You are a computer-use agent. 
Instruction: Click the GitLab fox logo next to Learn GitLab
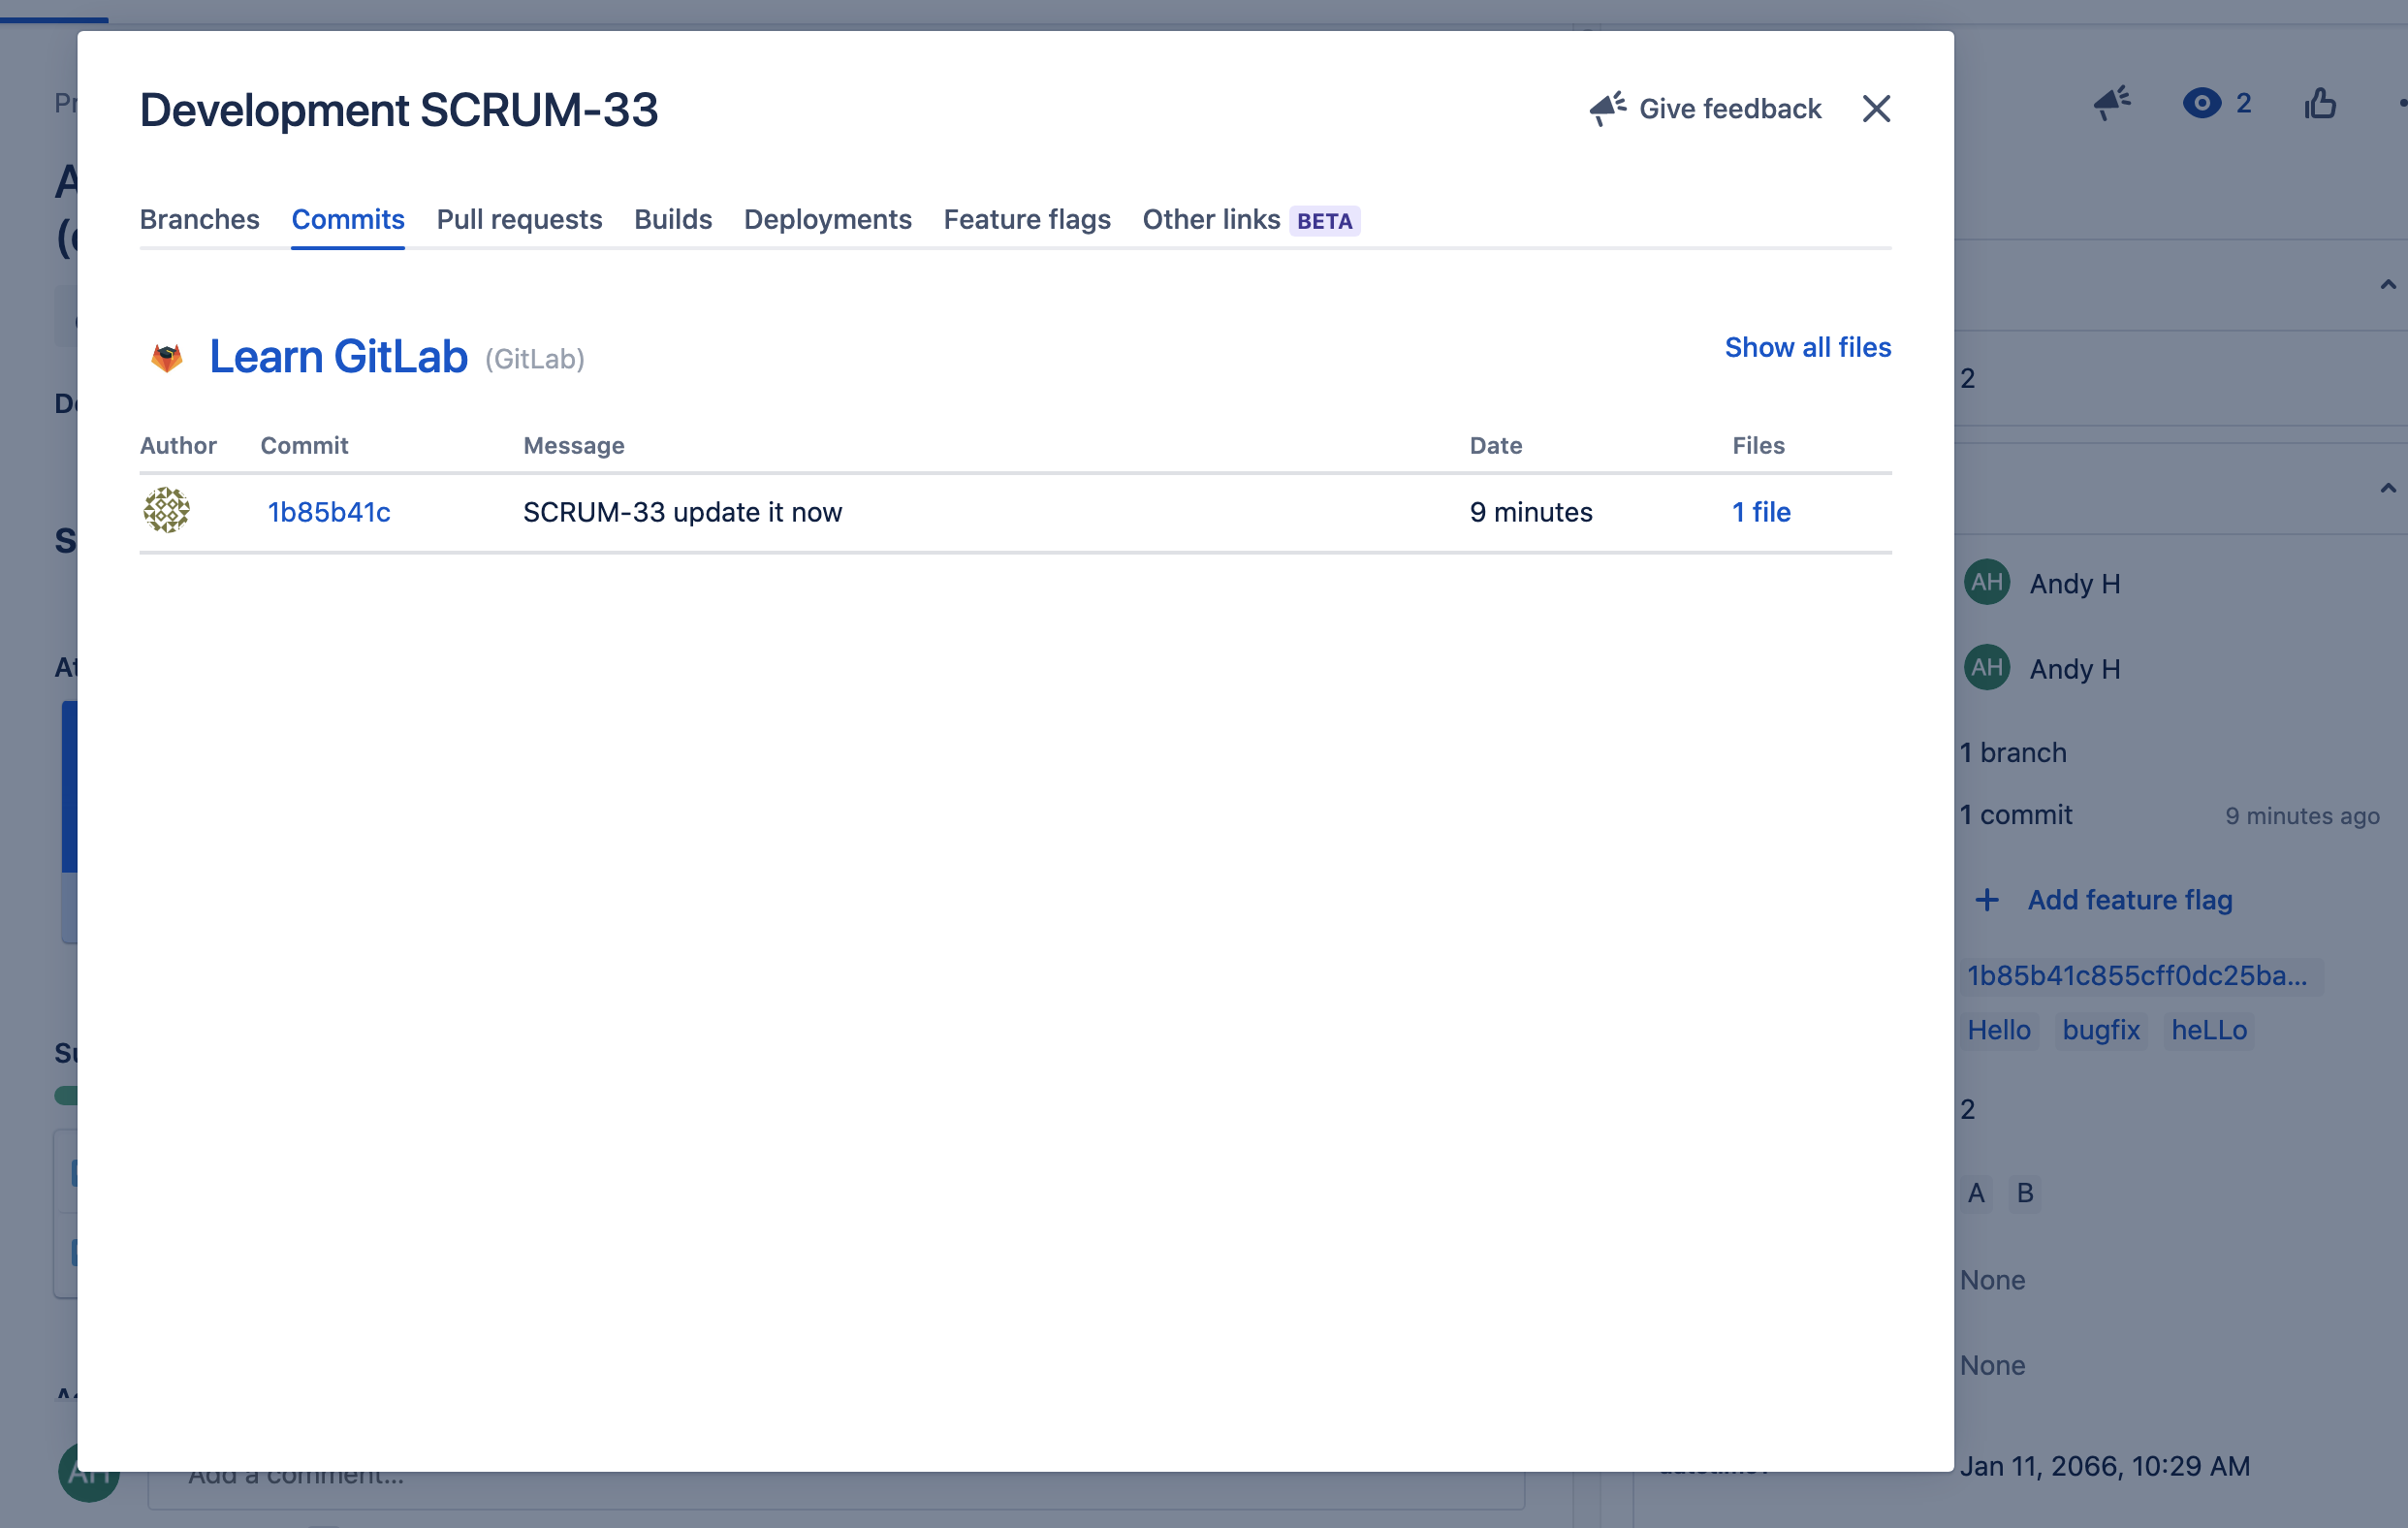pos(166,357)
